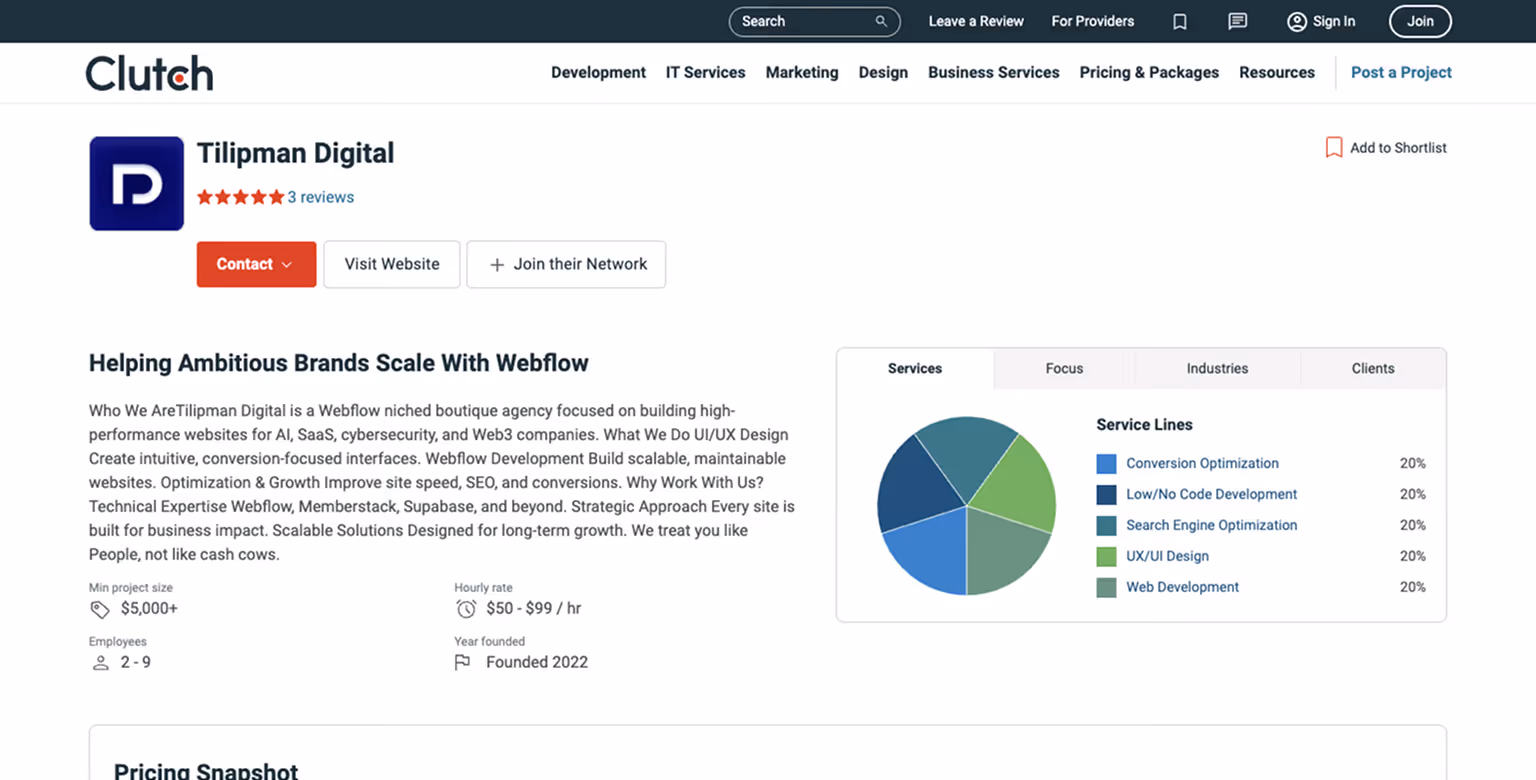This screenshot has height=780, width=1536.
Task: Click the price tag icon beside $5,000+
Action: [100, 609]
